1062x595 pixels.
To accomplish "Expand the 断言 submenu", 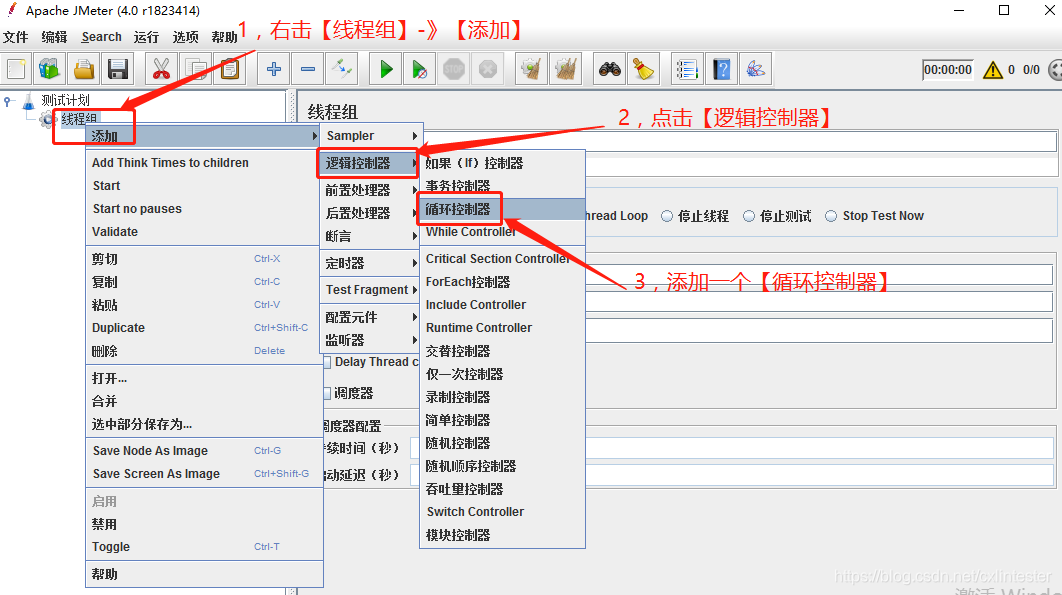I will click(x=371, y=237).
